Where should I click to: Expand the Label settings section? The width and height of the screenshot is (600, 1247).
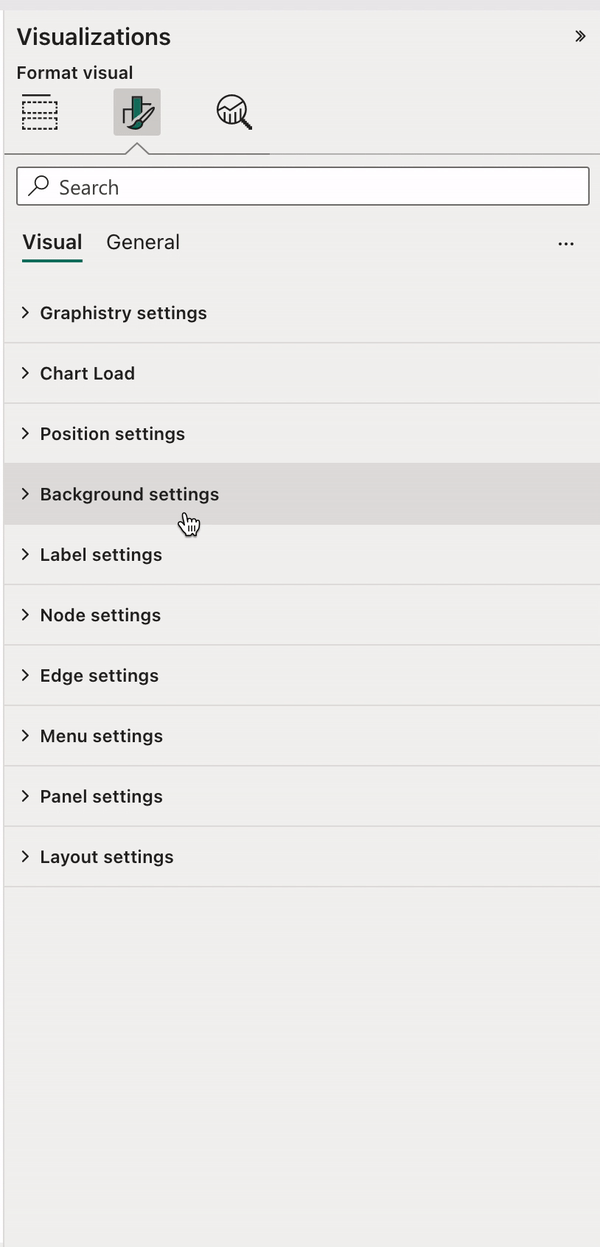click(101, 555)
